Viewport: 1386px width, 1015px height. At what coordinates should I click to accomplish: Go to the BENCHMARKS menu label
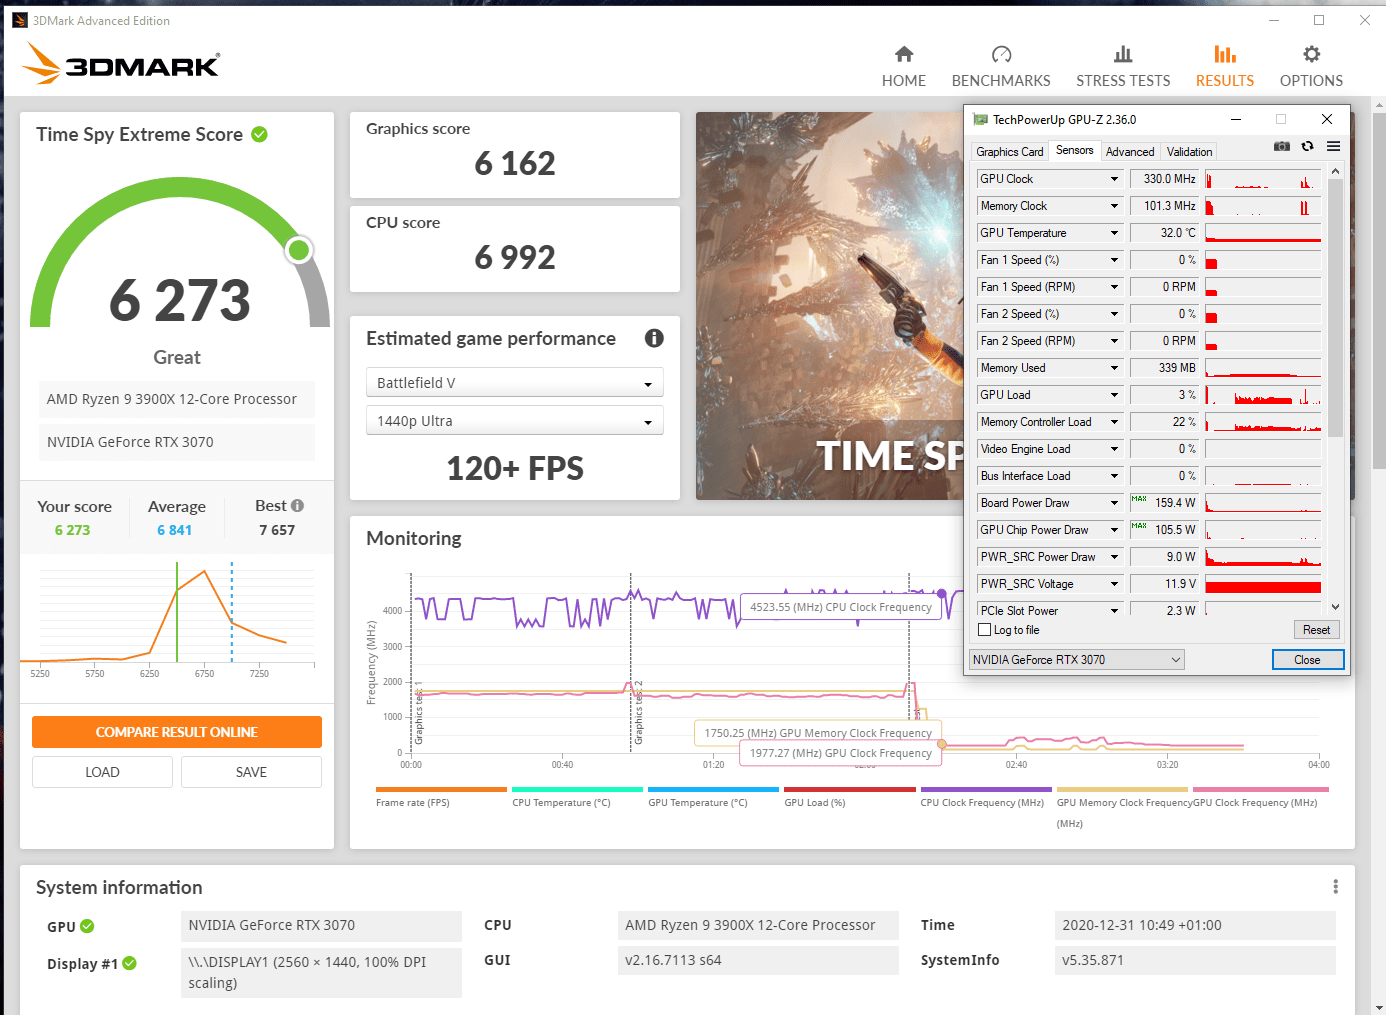1001,81
